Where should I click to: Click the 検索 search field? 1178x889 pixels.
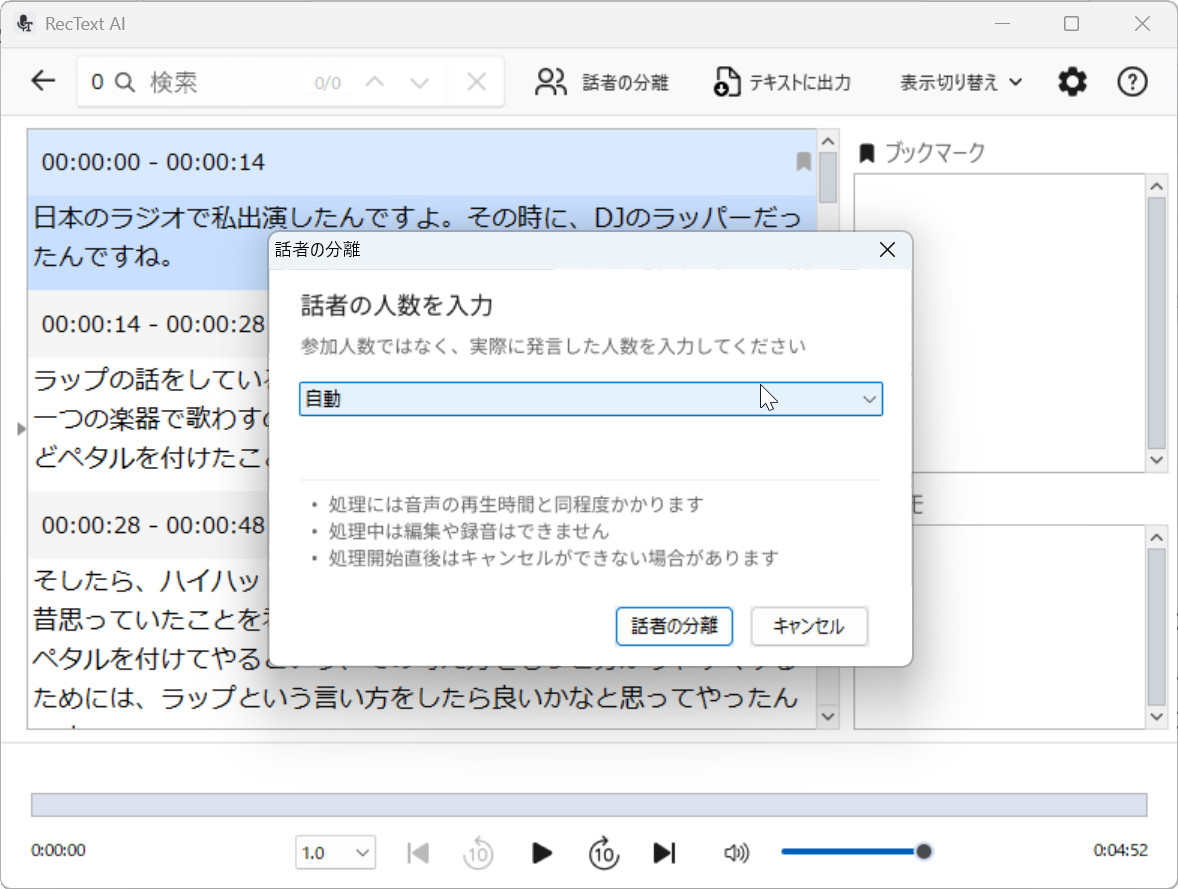[x=225, y=82]
